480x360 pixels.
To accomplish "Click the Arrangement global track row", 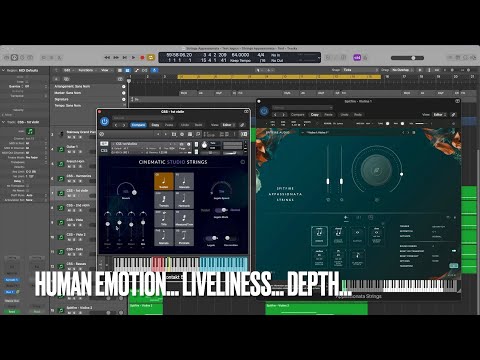I will coord(90,86).
